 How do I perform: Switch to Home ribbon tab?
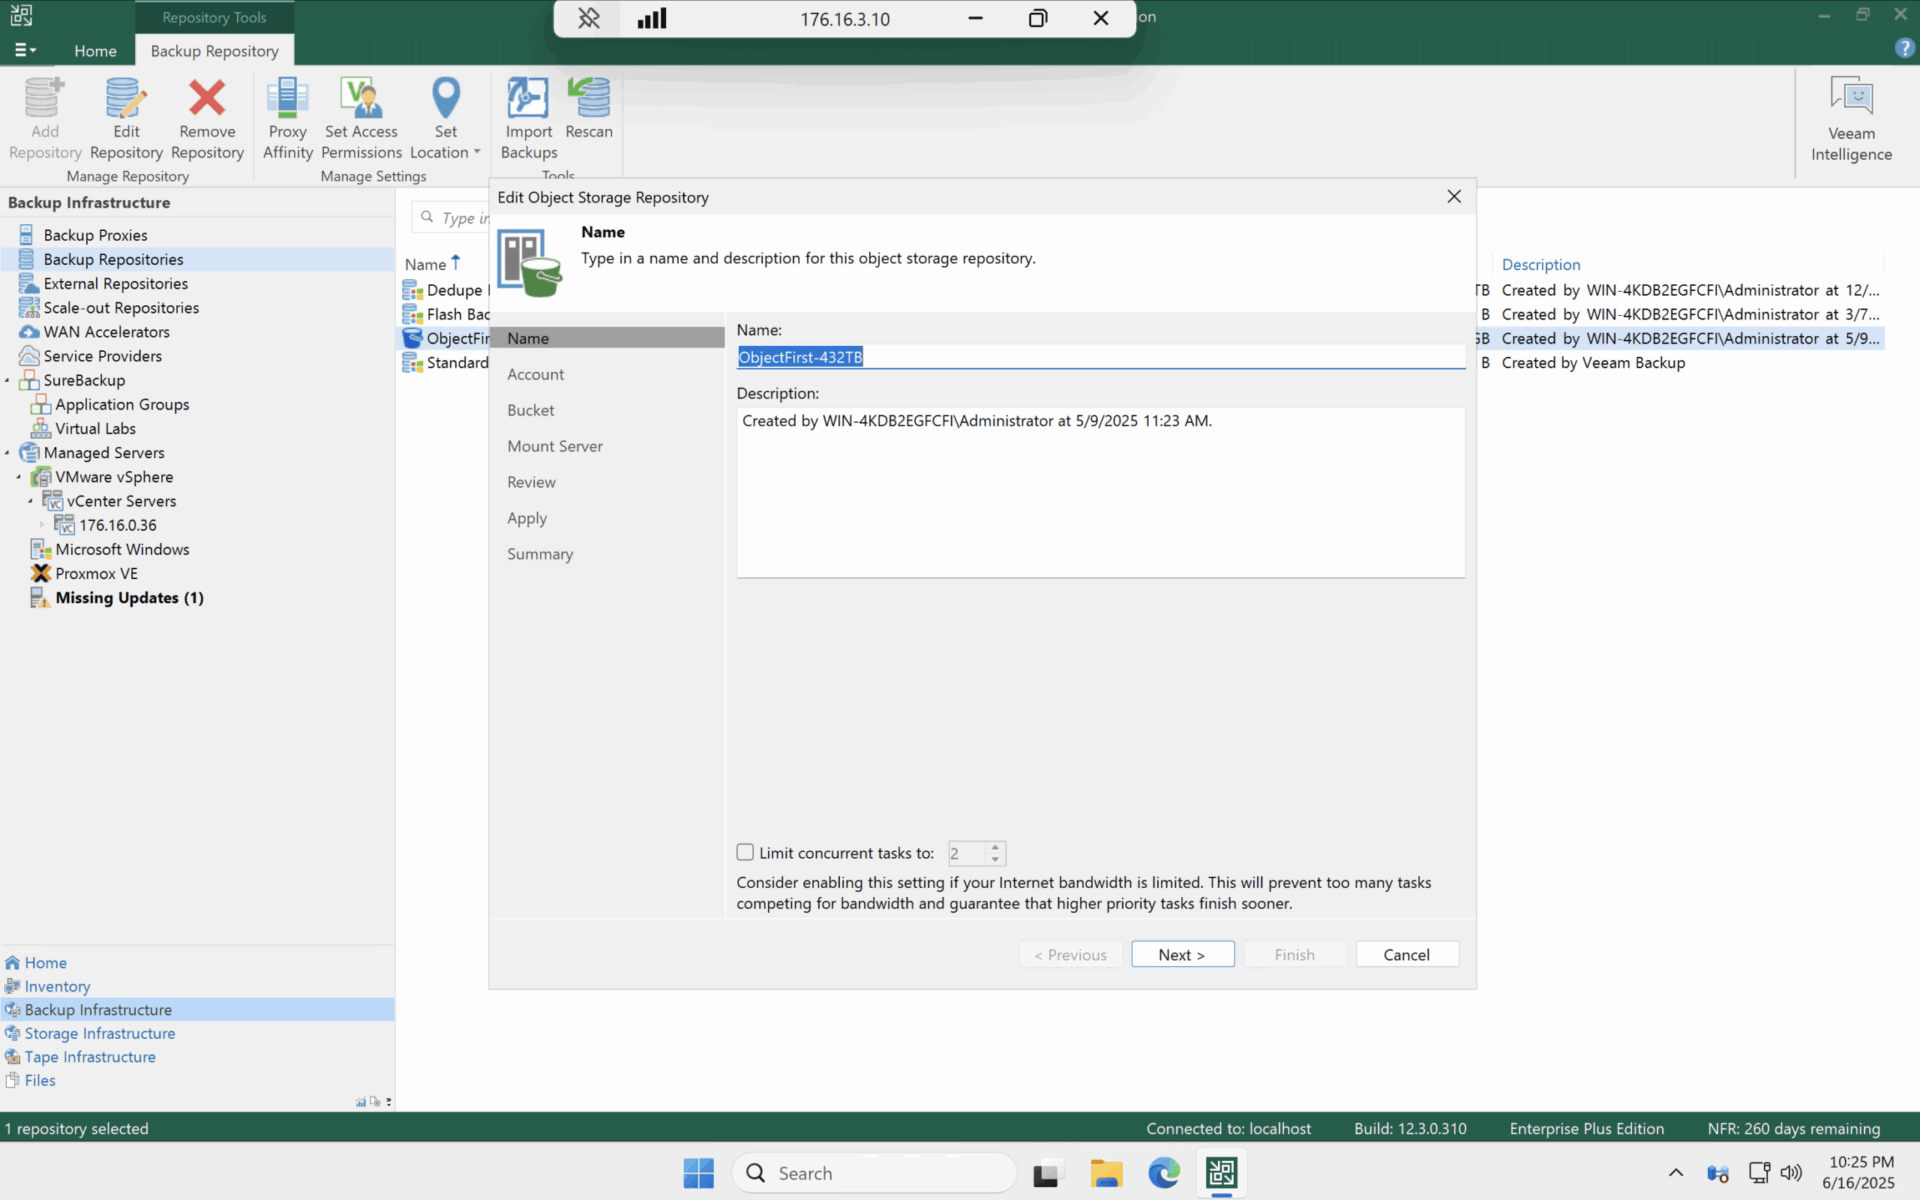[95, 51]
